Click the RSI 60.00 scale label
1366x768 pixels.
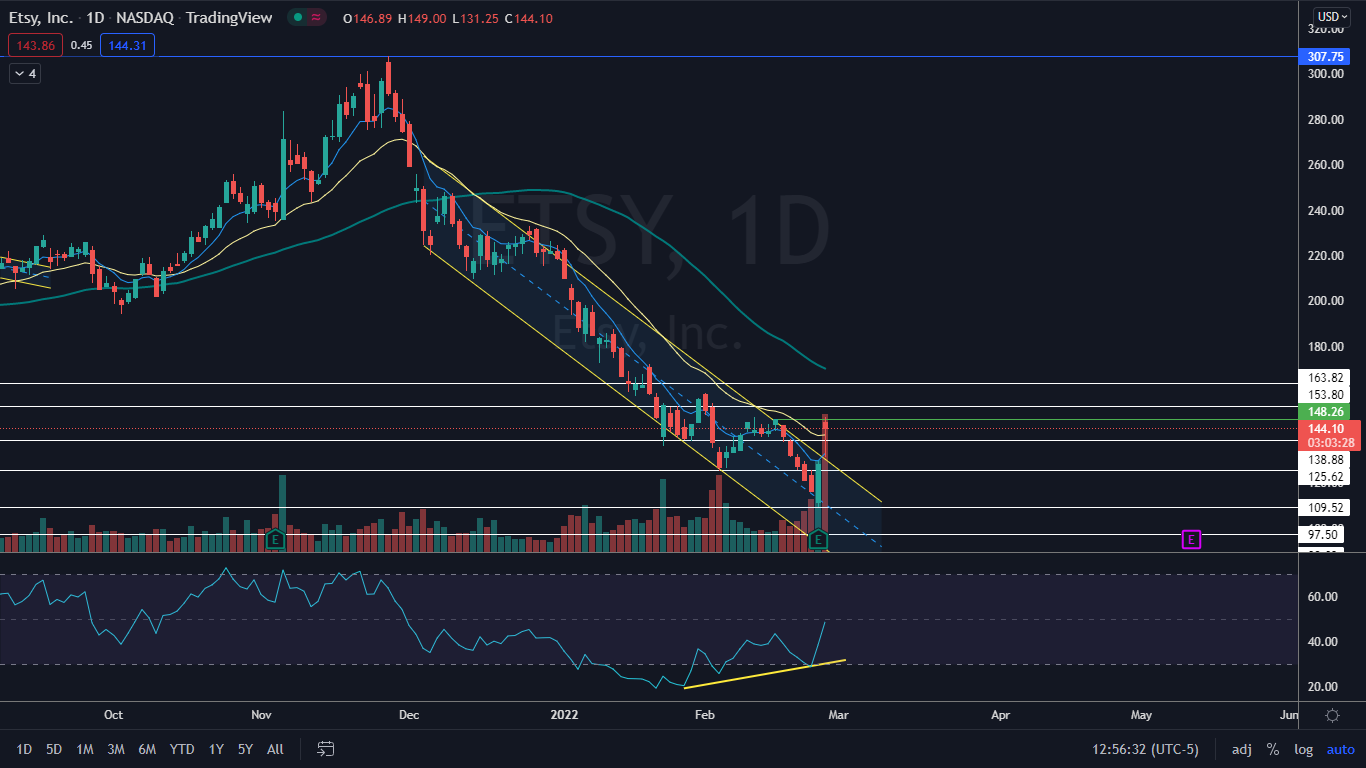click(1322, 597)
